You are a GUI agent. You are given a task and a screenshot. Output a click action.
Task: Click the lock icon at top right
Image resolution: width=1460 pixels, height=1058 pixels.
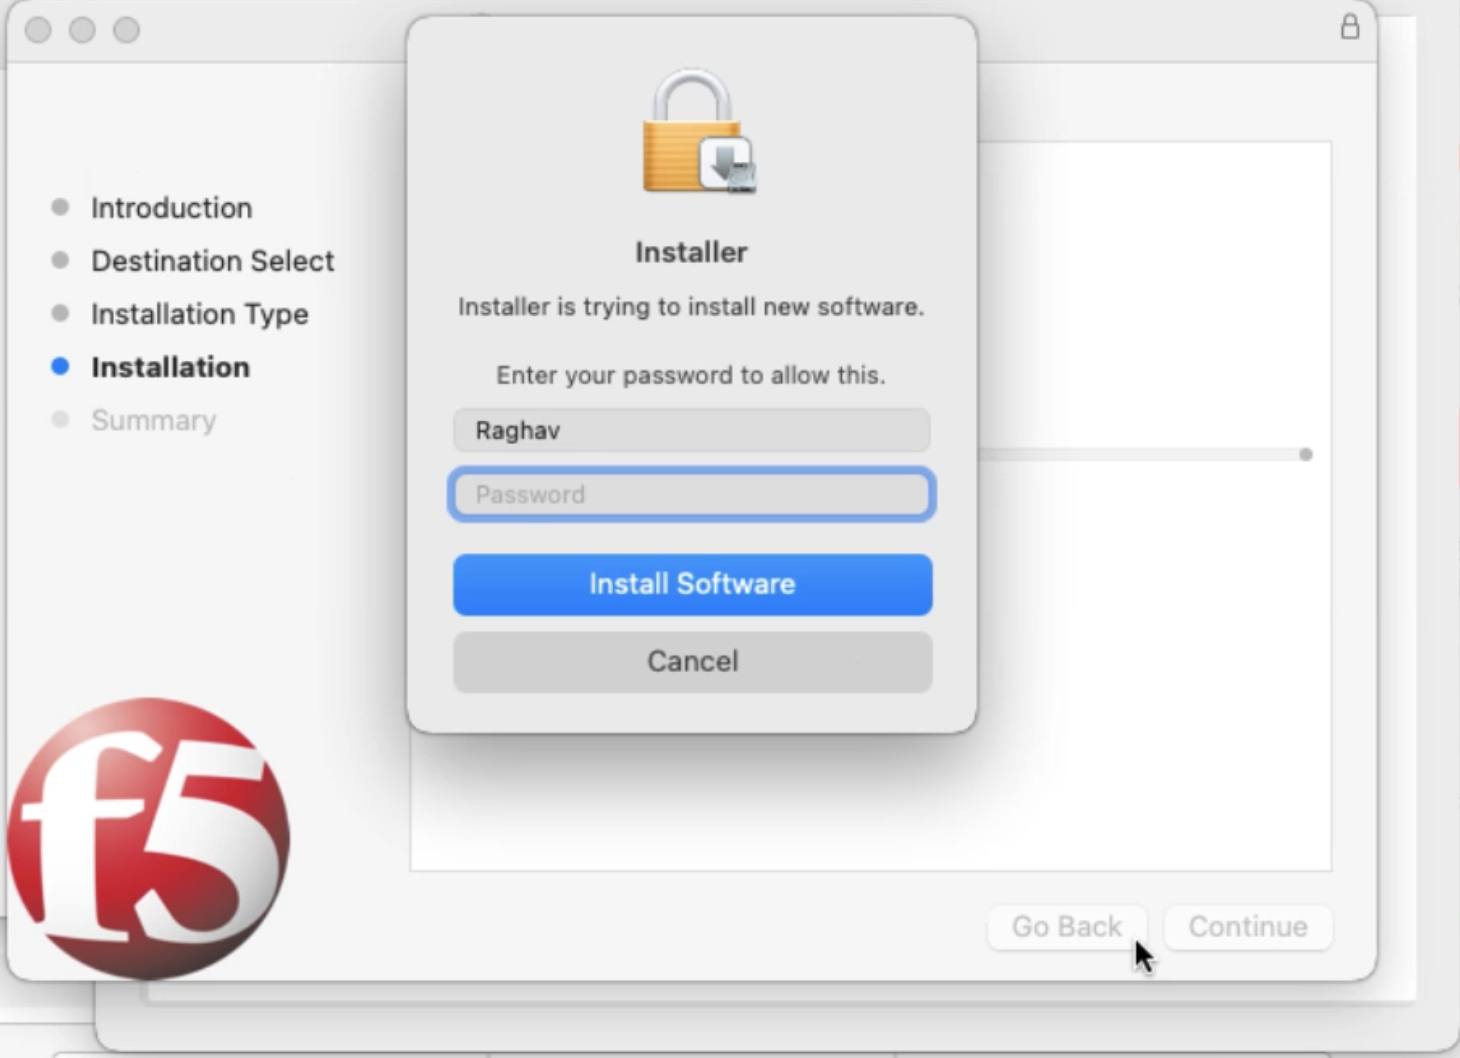tap(1350, 27)
